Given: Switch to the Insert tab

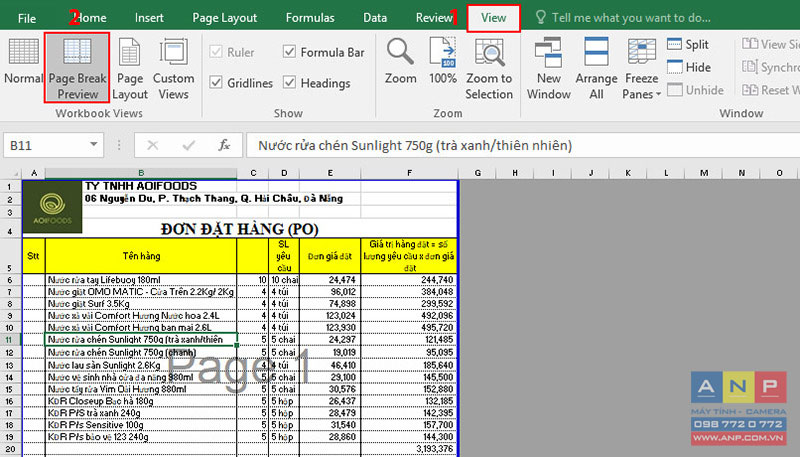Looking at the screenshot, I should [x=149, y=18].
